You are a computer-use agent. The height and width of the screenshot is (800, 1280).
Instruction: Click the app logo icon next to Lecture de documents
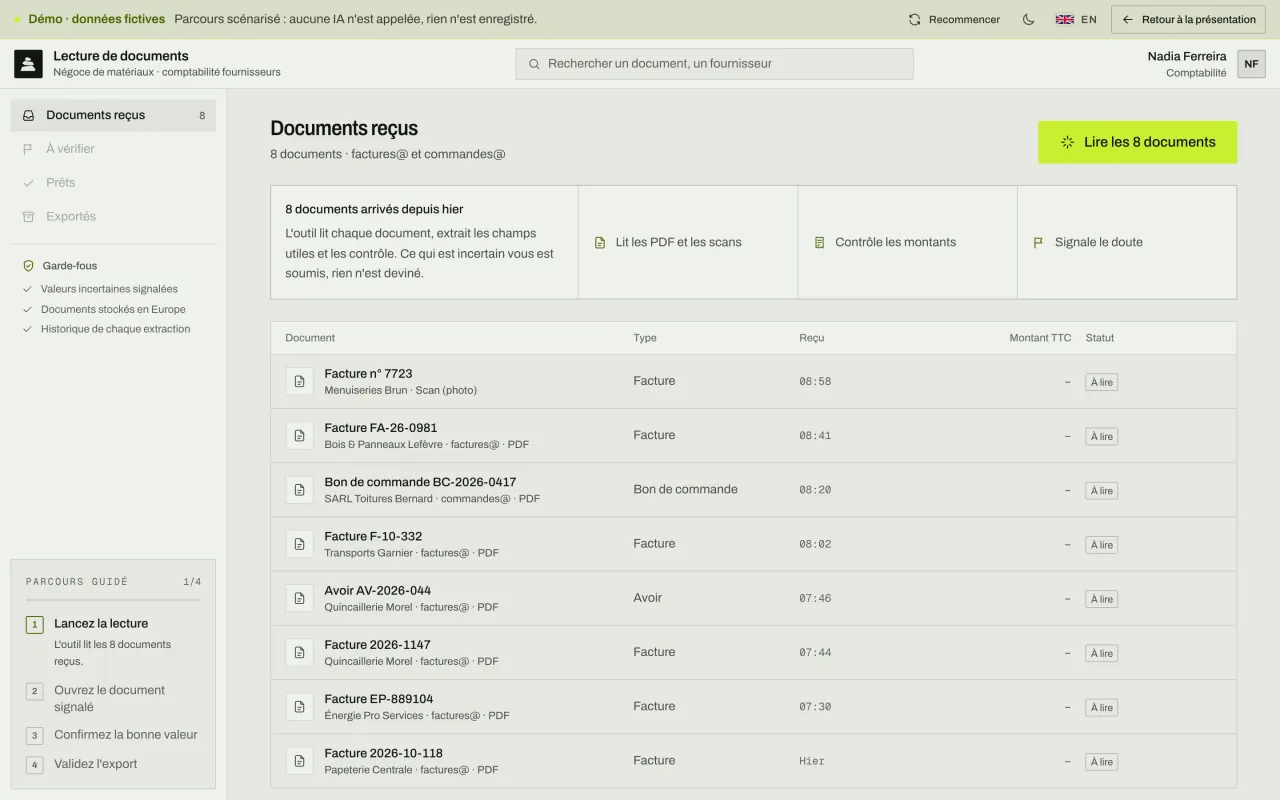(x=28, y=64)
